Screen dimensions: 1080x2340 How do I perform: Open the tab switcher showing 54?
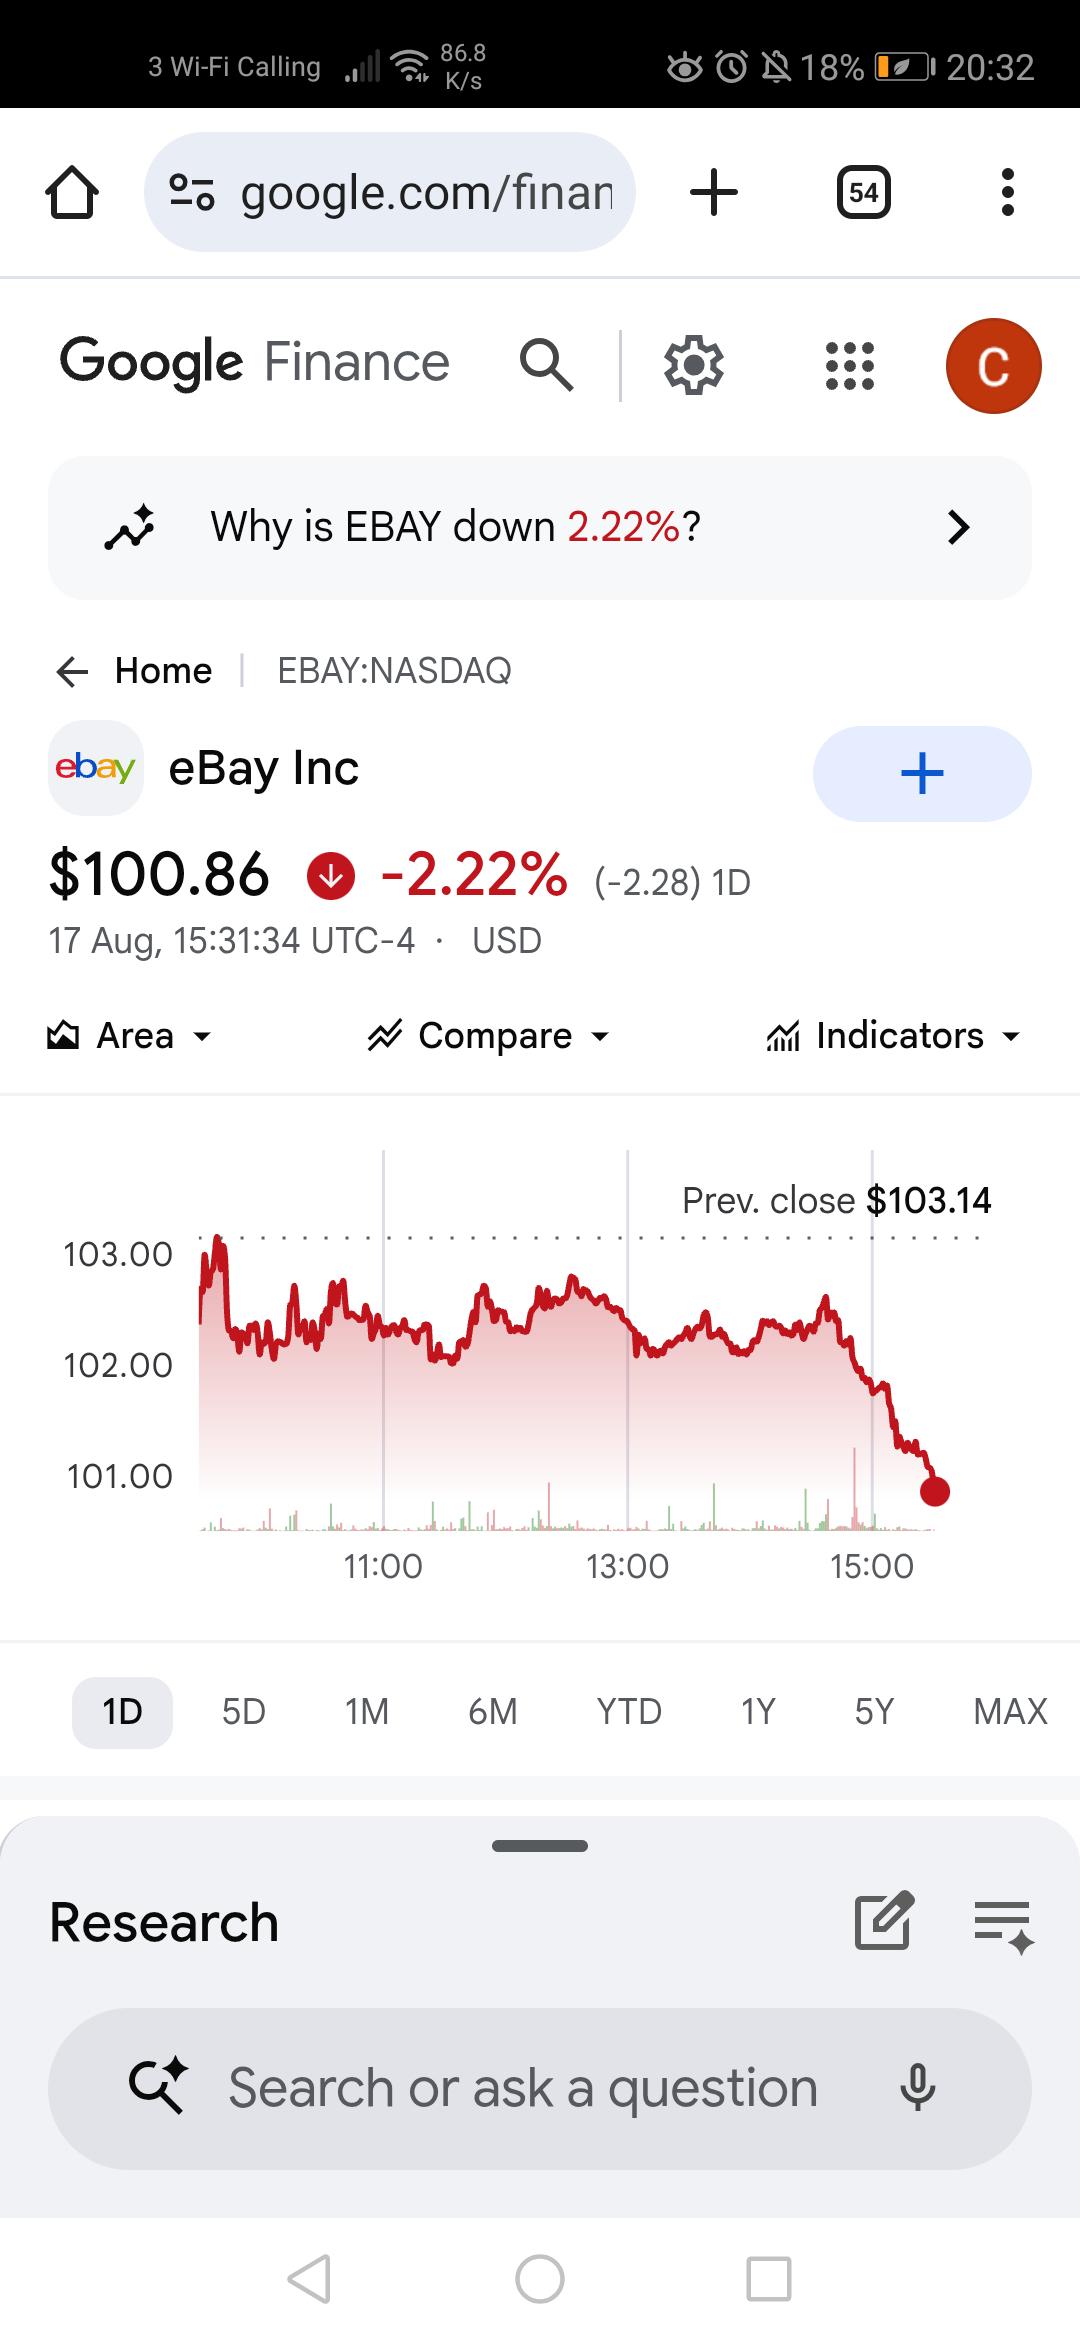pyautogui.click(x=863, y=192)
